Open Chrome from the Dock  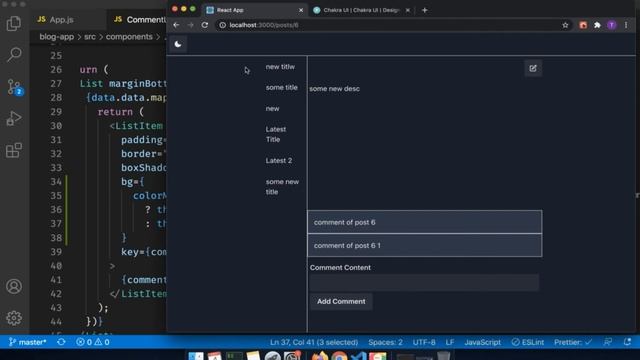(x=339, y=356)
